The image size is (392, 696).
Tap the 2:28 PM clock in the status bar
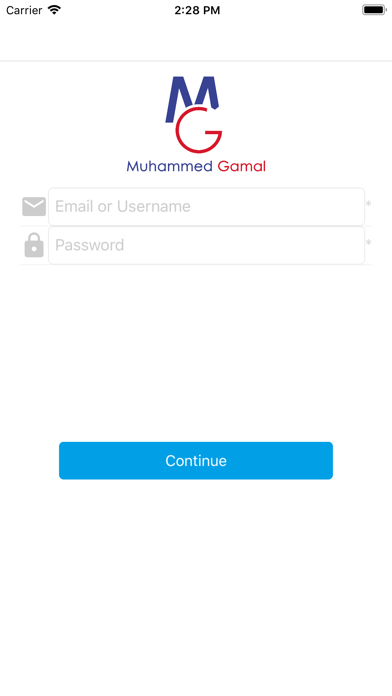197,10
